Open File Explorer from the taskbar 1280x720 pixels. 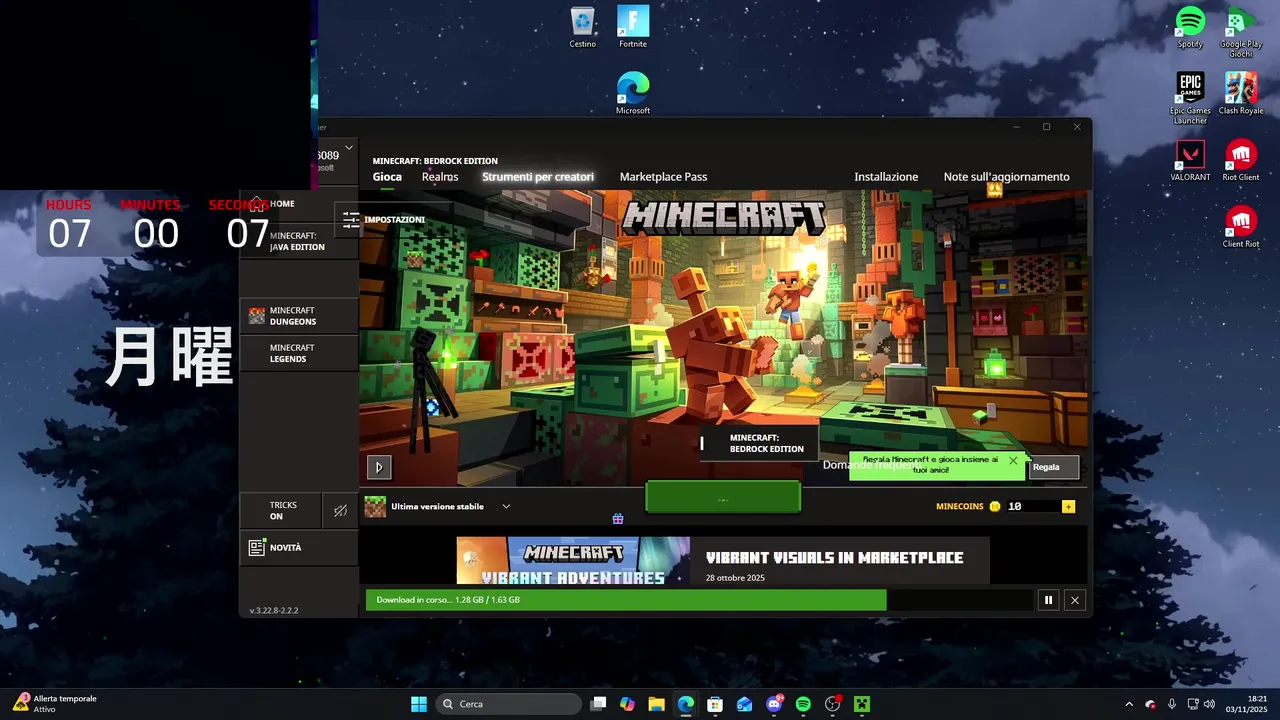[x=656, y=704]
